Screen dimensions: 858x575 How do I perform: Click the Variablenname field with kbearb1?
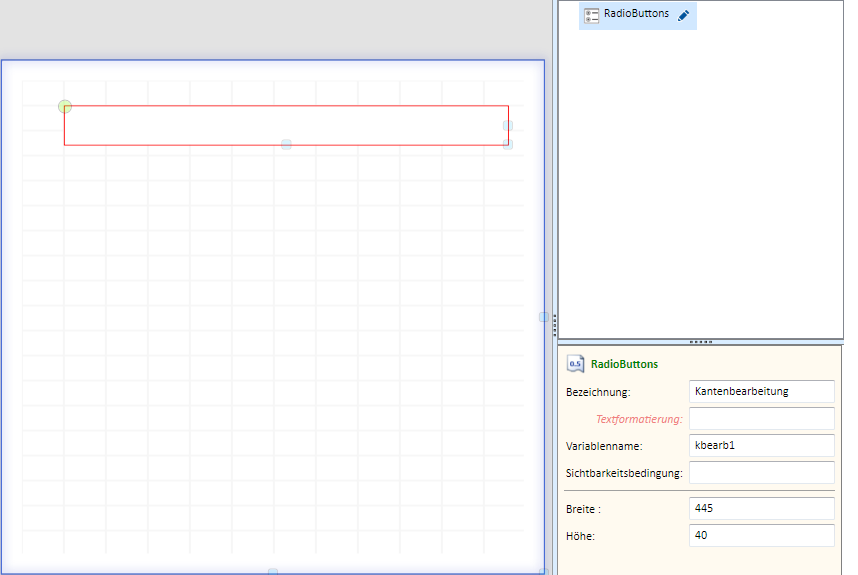[762, 445]
